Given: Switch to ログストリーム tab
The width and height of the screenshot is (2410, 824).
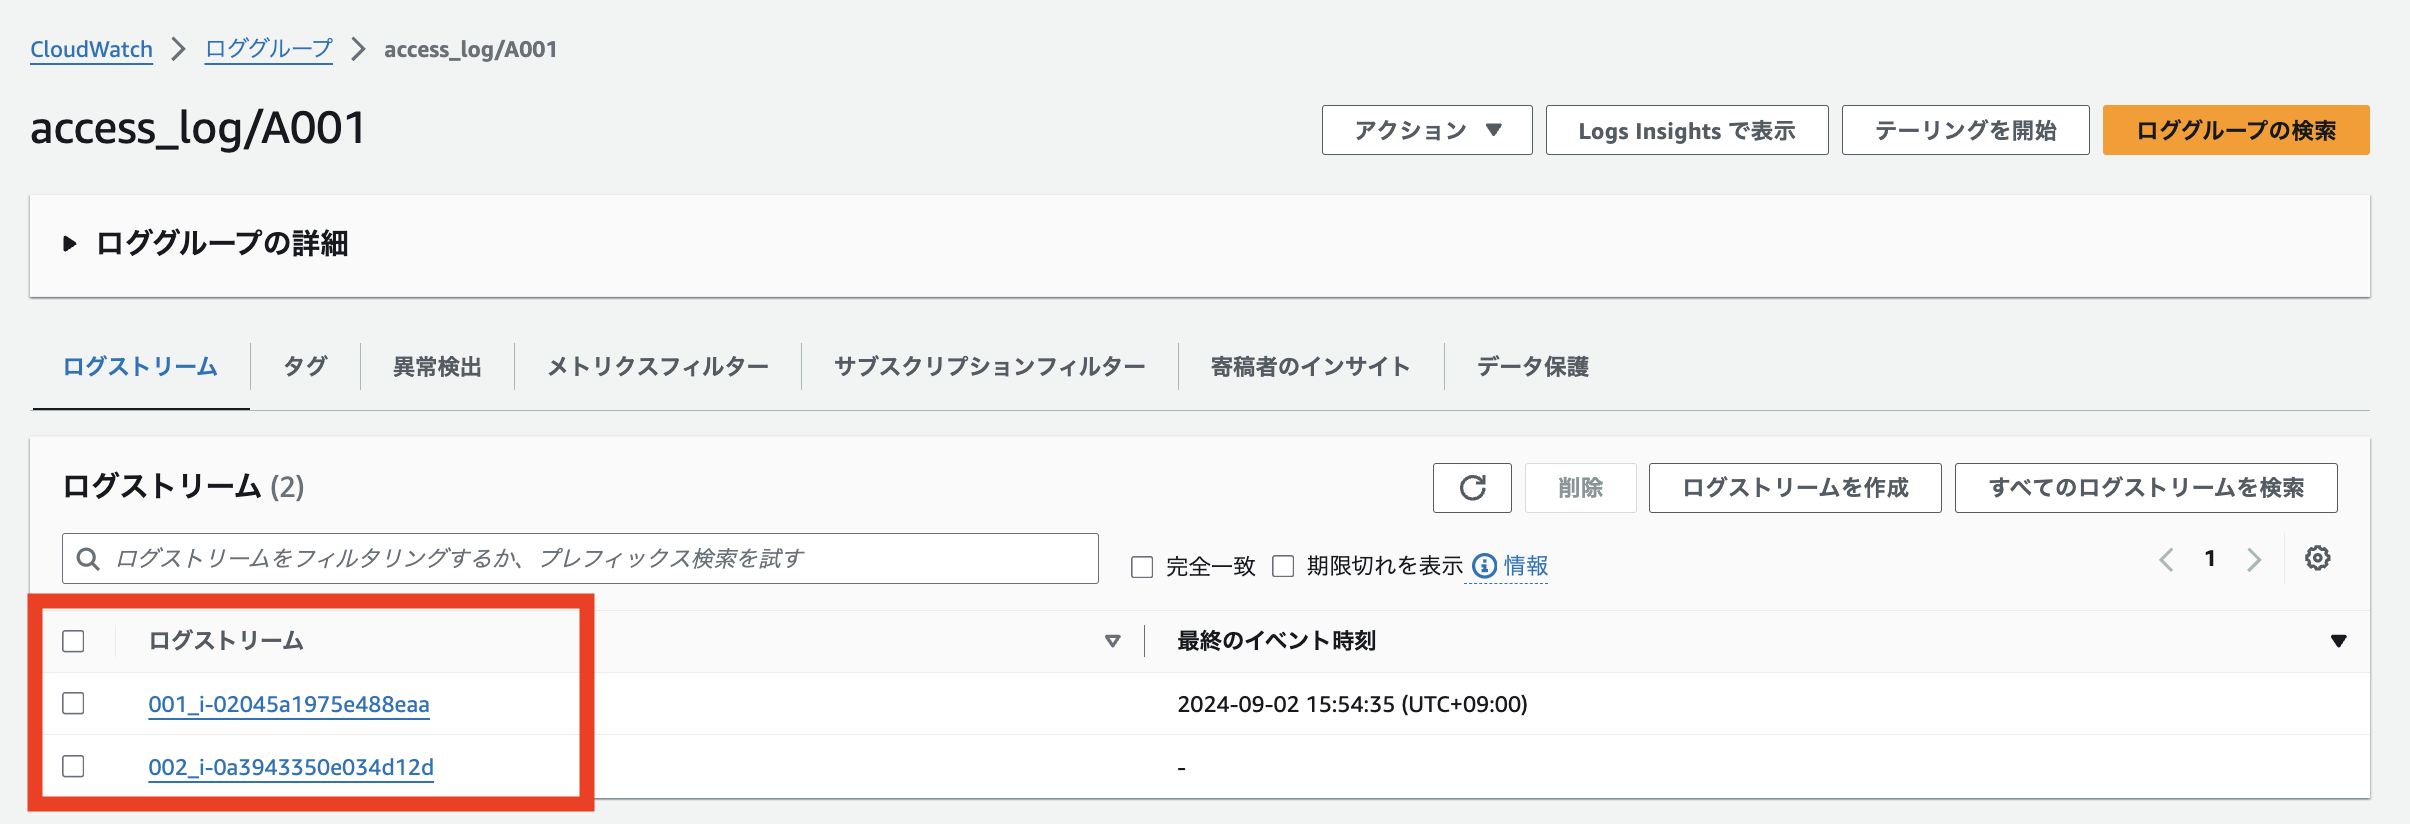Looking at the screenshot, I should (x=140, y=367).
